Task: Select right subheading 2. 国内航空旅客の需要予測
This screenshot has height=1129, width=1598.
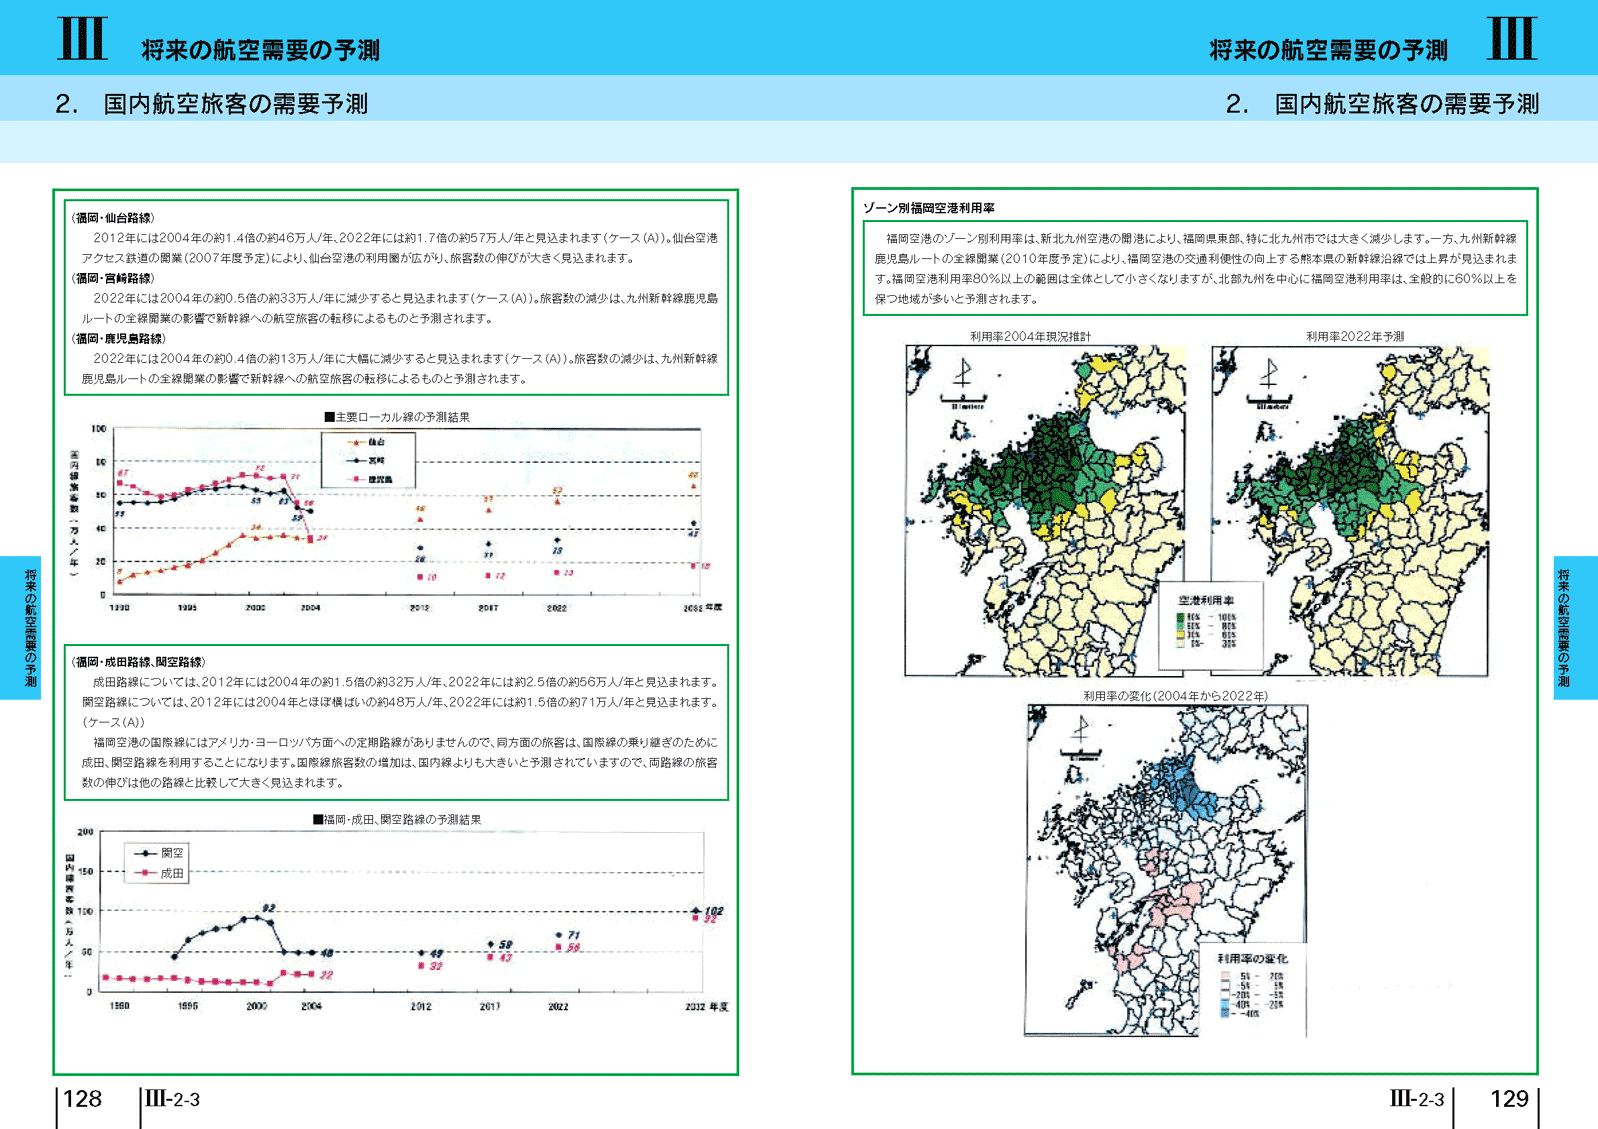Action: (1382, 104)
